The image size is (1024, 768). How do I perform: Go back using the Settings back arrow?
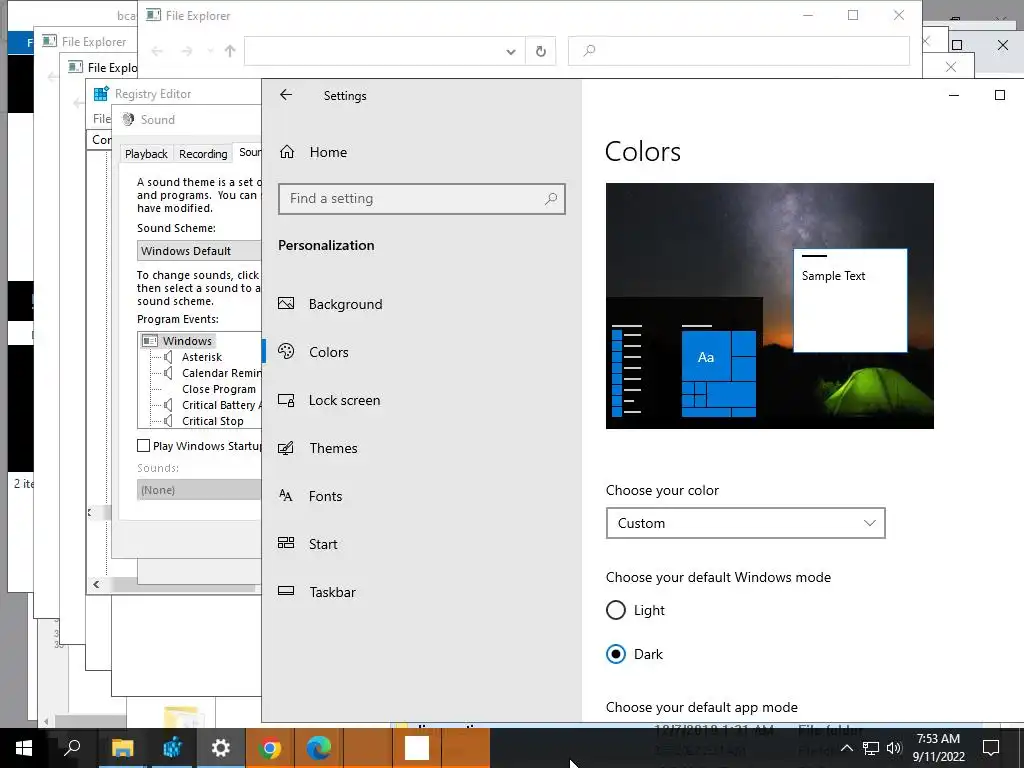pos(286,95)
